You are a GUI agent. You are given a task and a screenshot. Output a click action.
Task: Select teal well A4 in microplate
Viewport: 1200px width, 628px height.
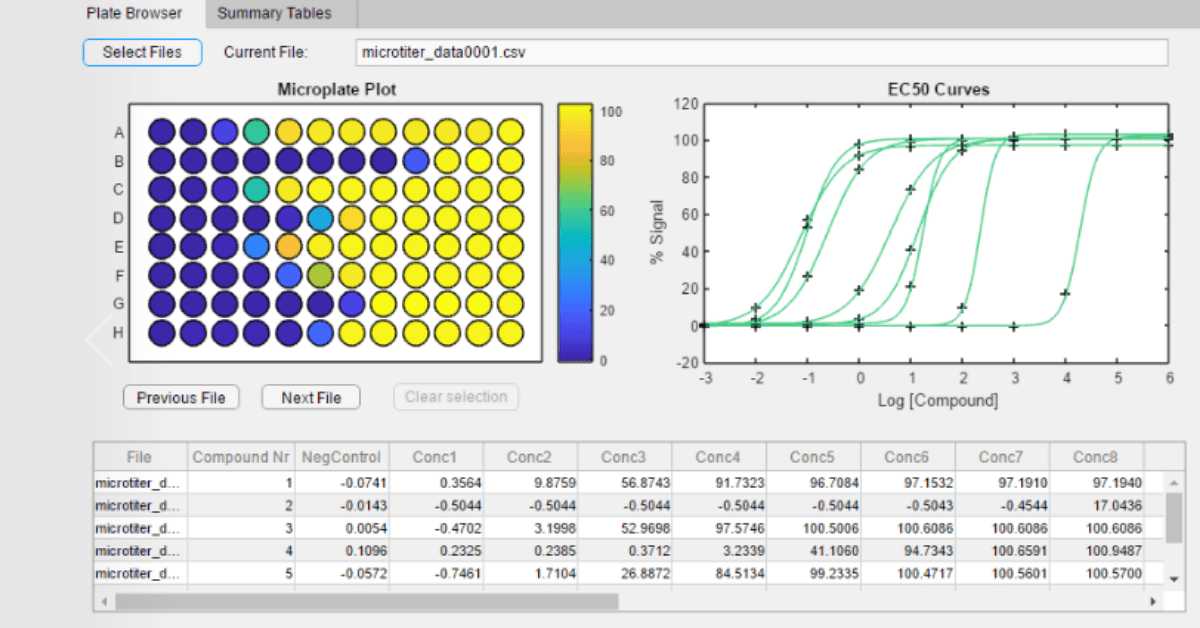point(256,131)
